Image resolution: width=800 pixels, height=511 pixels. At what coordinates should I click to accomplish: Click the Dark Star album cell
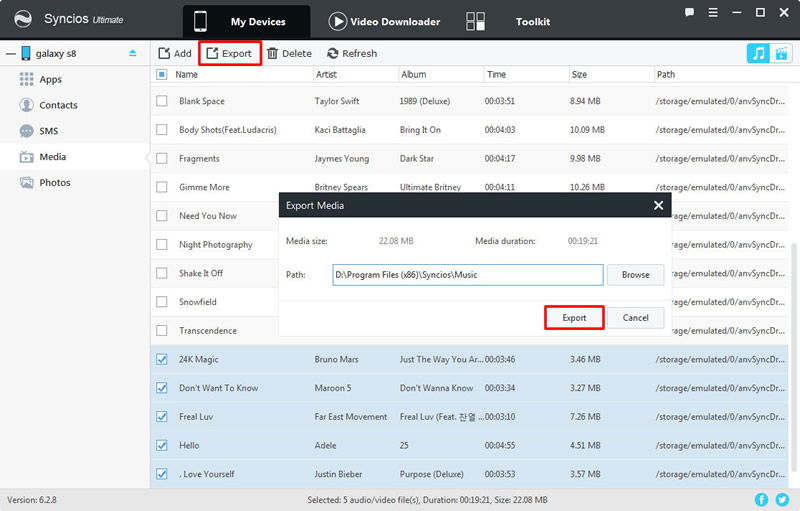[417, 159]
